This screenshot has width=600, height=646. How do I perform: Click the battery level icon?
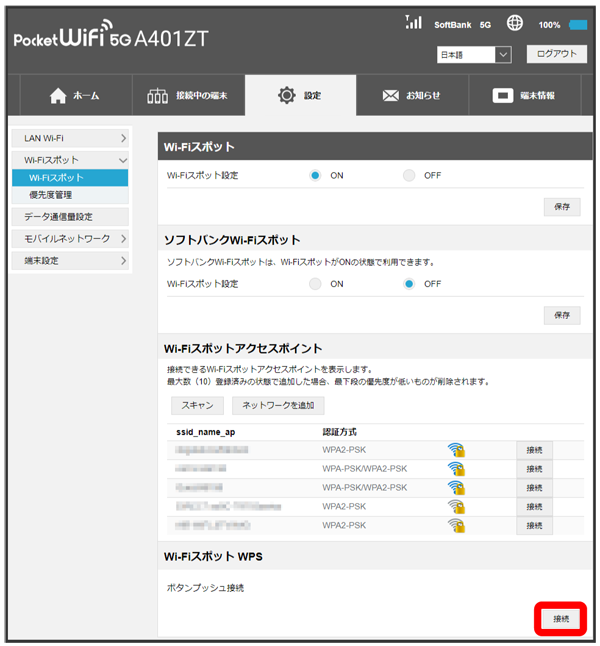point(578,25)
